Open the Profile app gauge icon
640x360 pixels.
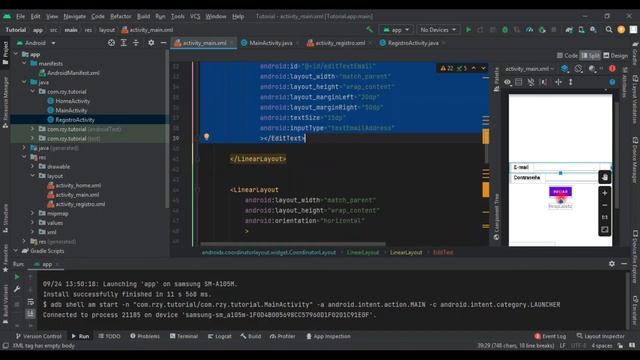pyautogui.click(x=529, y=30)
